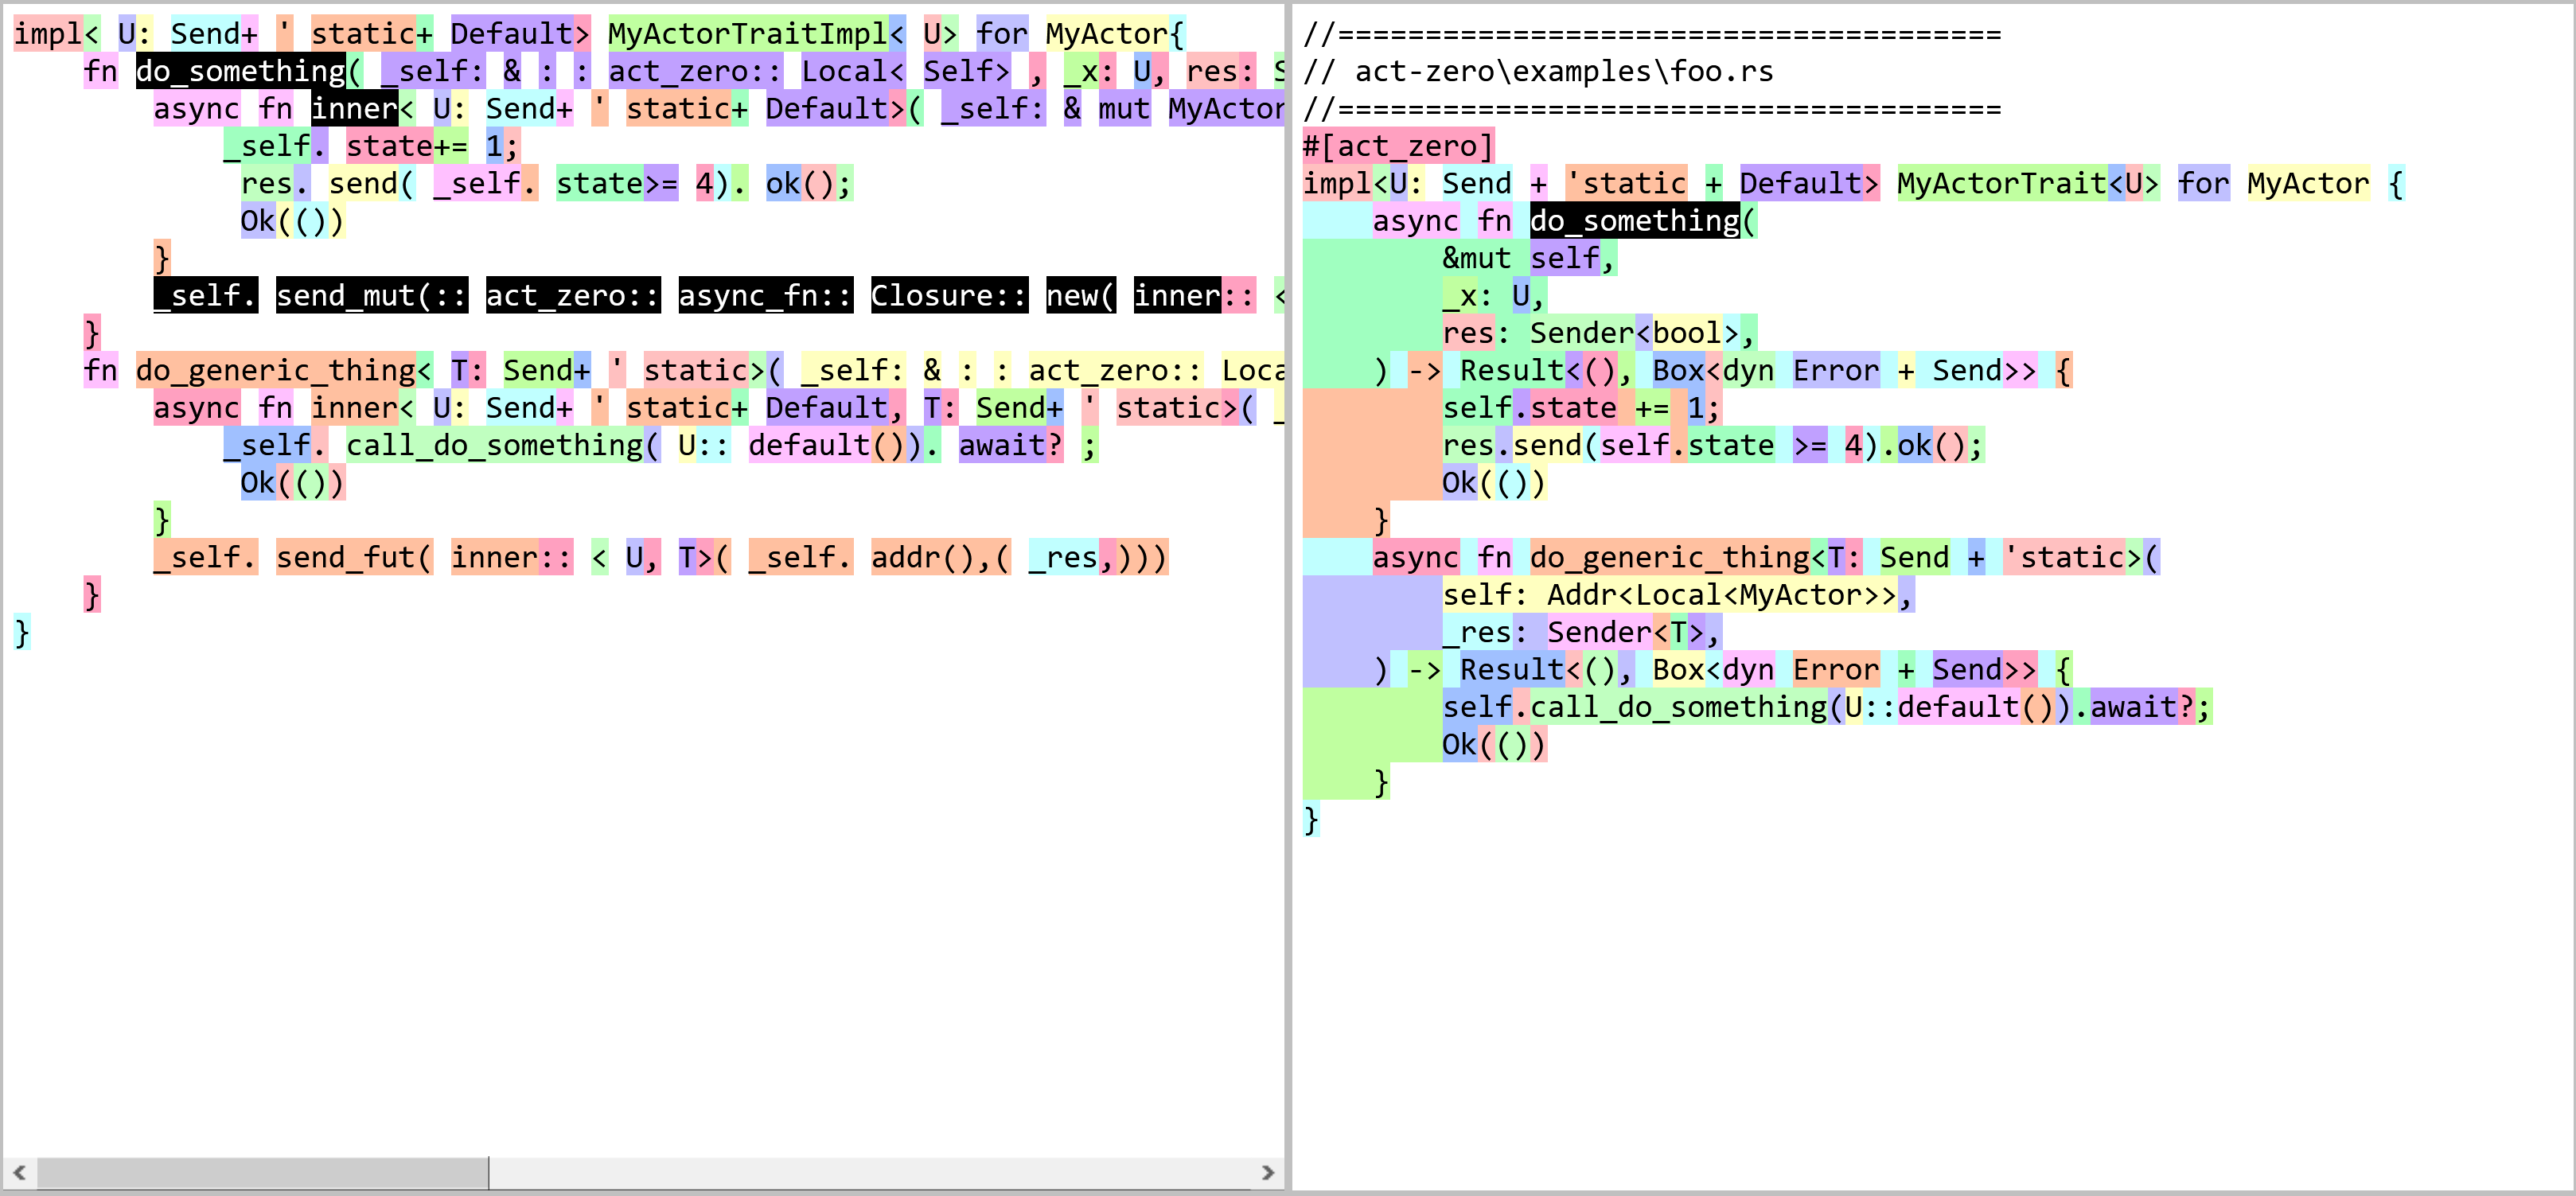Click the final closing brace in right pane
Screen dimensions: 2576x1196
(1311, 819)
